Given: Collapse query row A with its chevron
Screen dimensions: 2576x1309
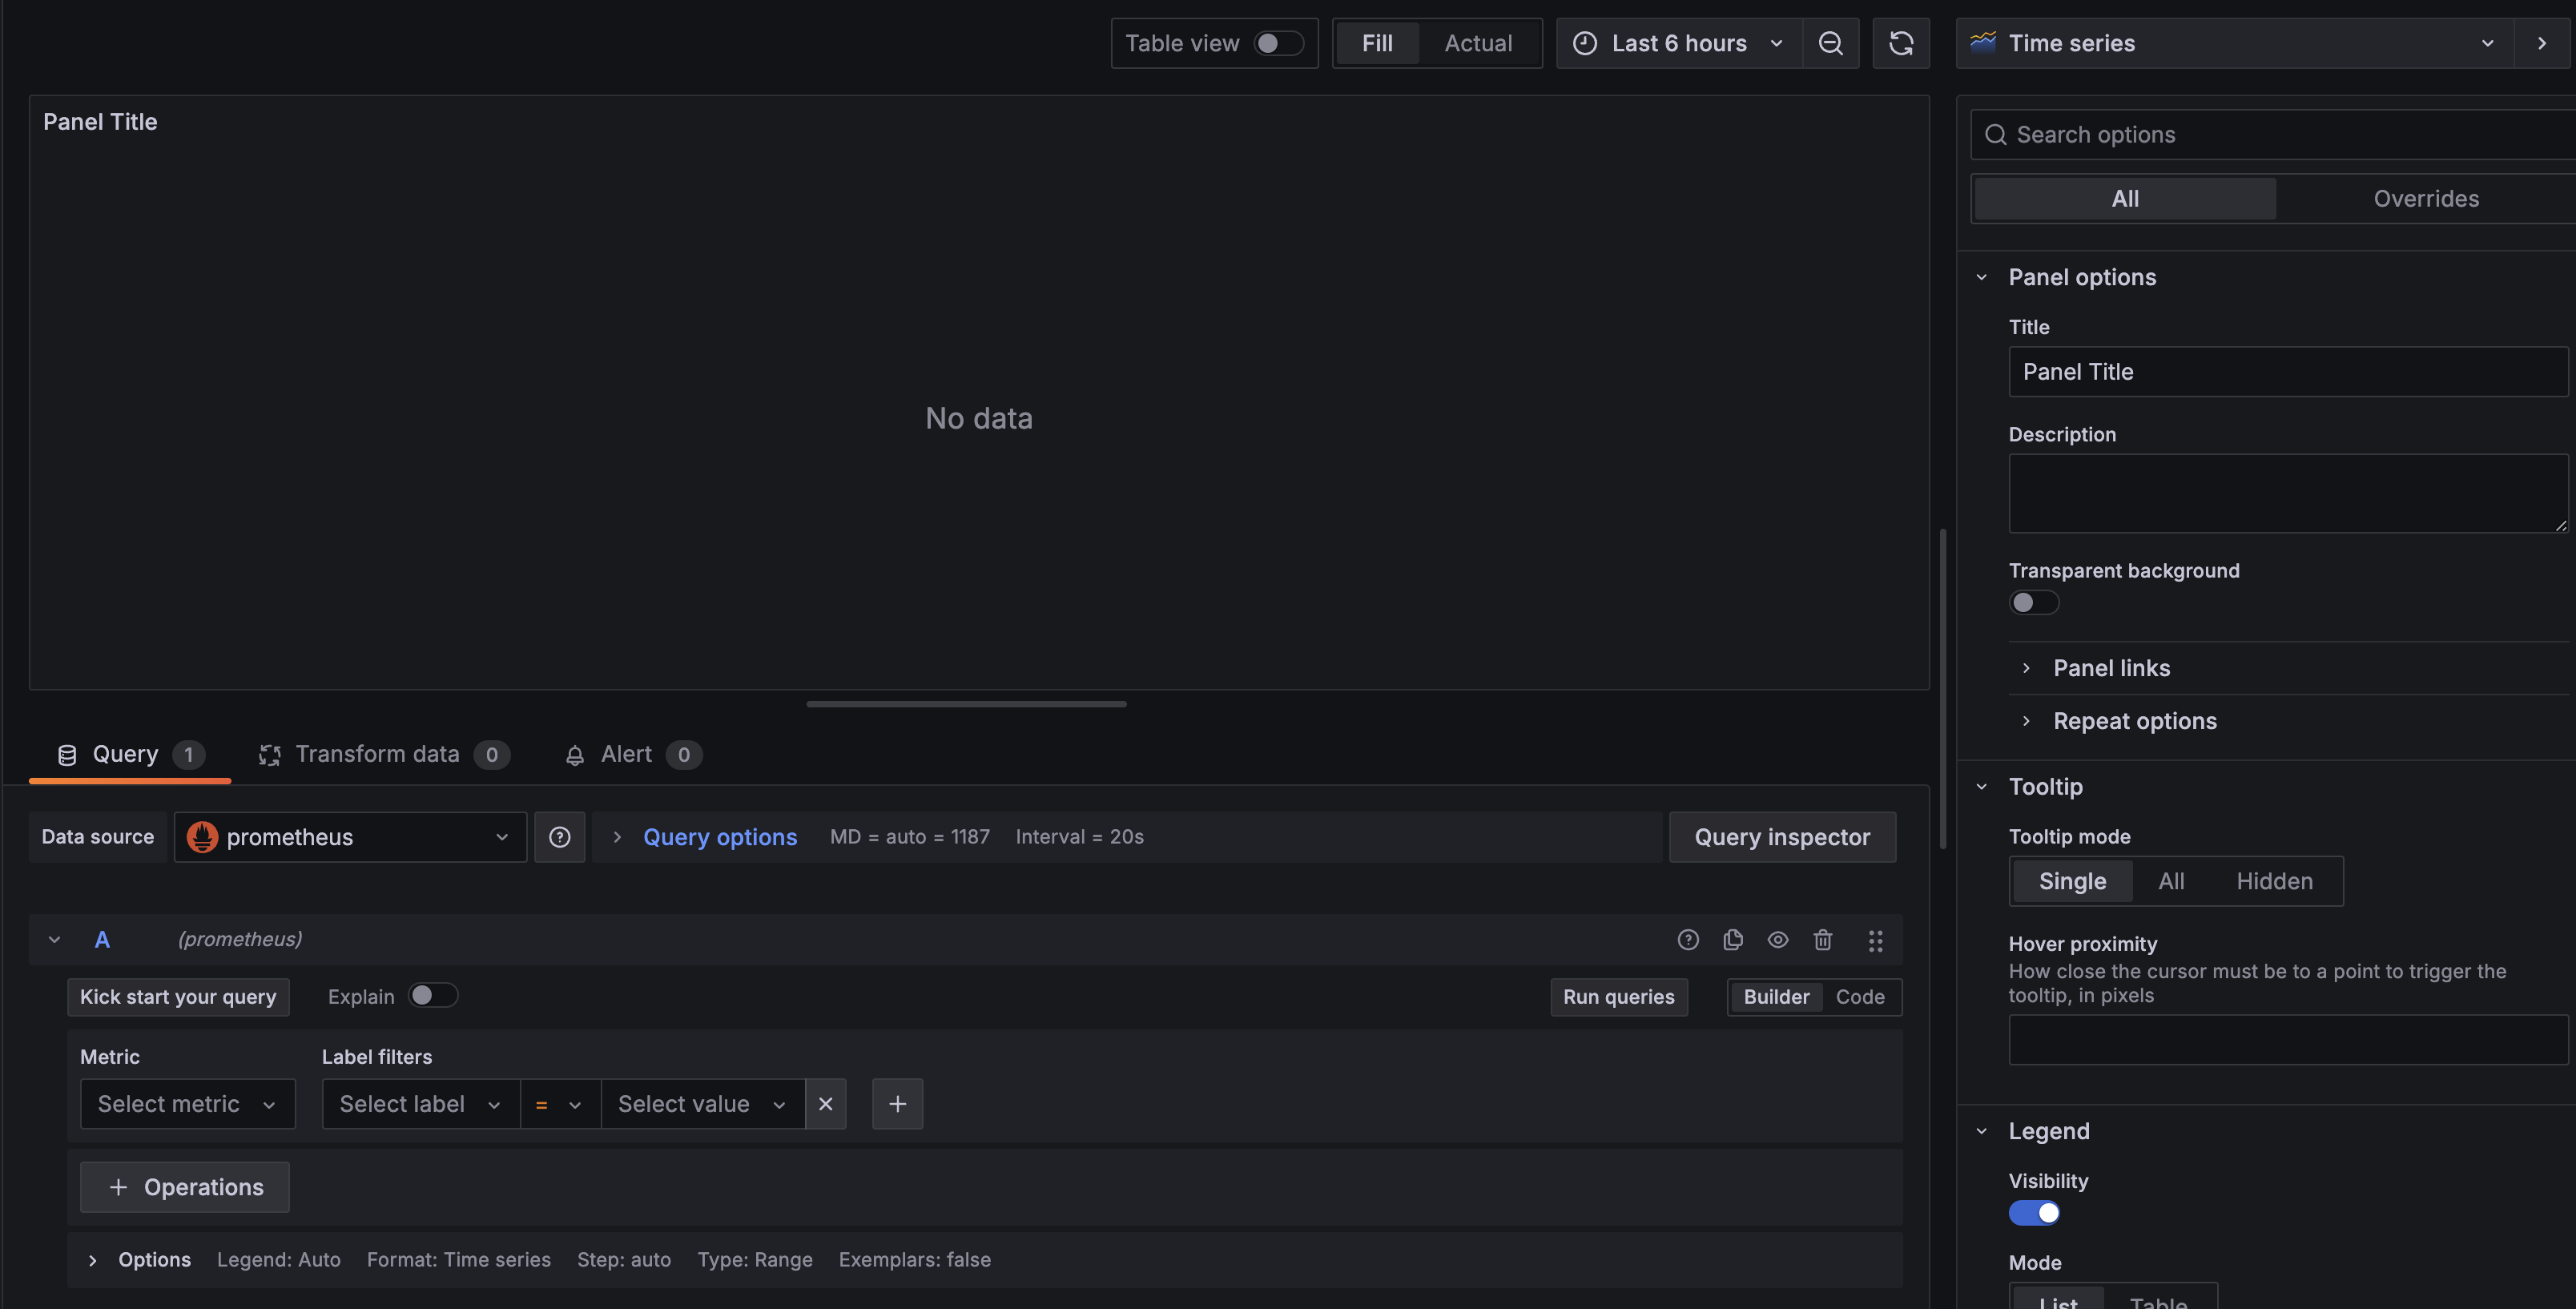Looking at the screenshot, I should click(54, 939).
